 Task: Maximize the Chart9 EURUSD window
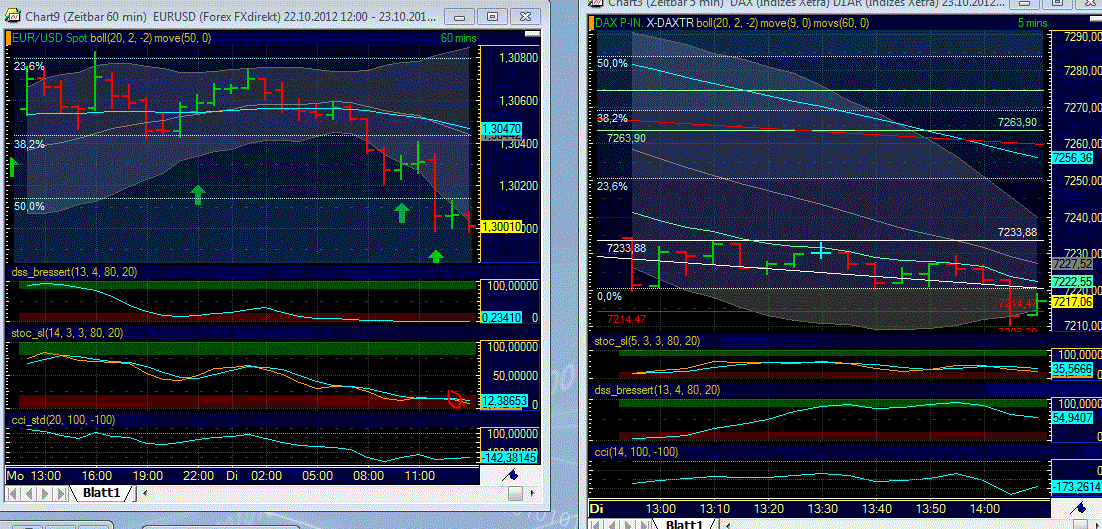tap(493, 16)
